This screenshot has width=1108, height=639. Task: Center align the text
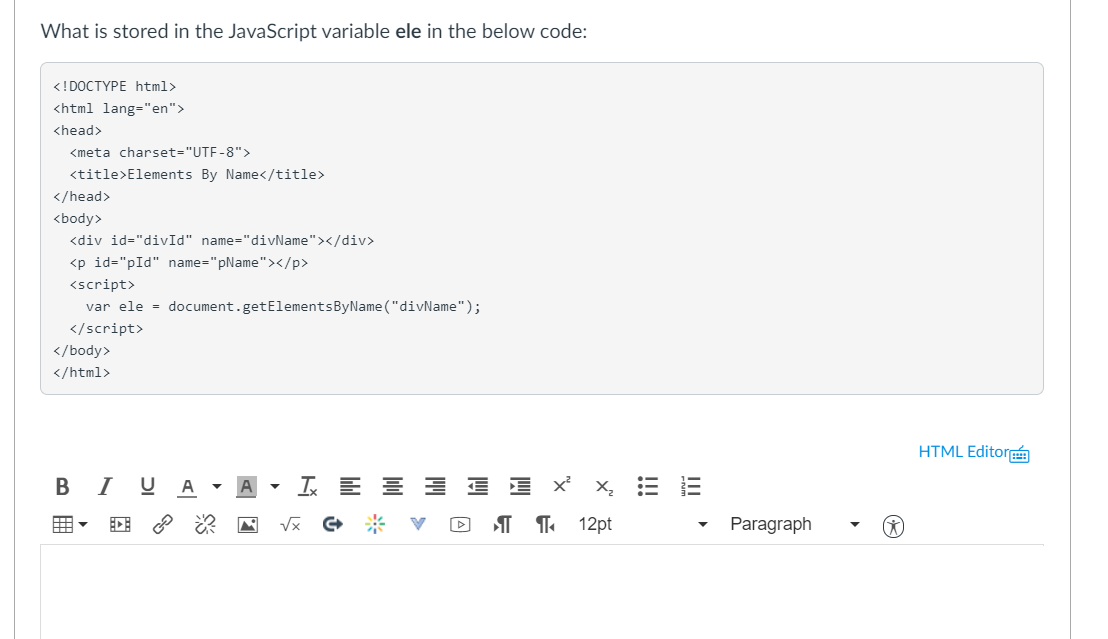point(392,486)
